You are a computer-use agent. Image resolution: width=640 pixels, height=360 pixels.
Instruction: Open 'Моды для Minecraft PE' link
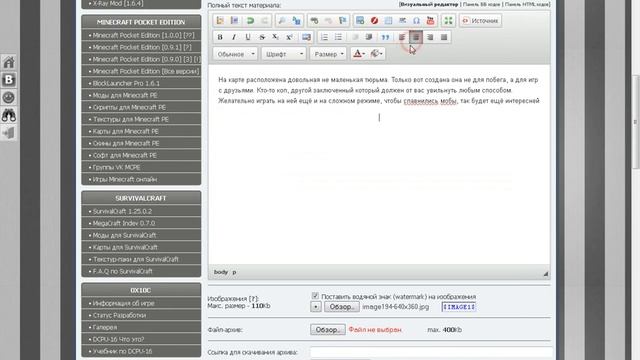click(x=125, y=95)
